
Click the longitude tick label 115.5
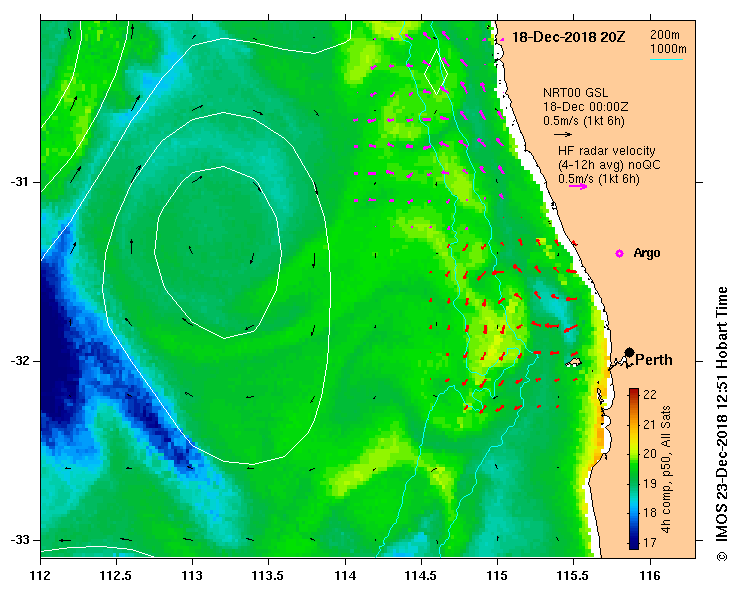574,576
